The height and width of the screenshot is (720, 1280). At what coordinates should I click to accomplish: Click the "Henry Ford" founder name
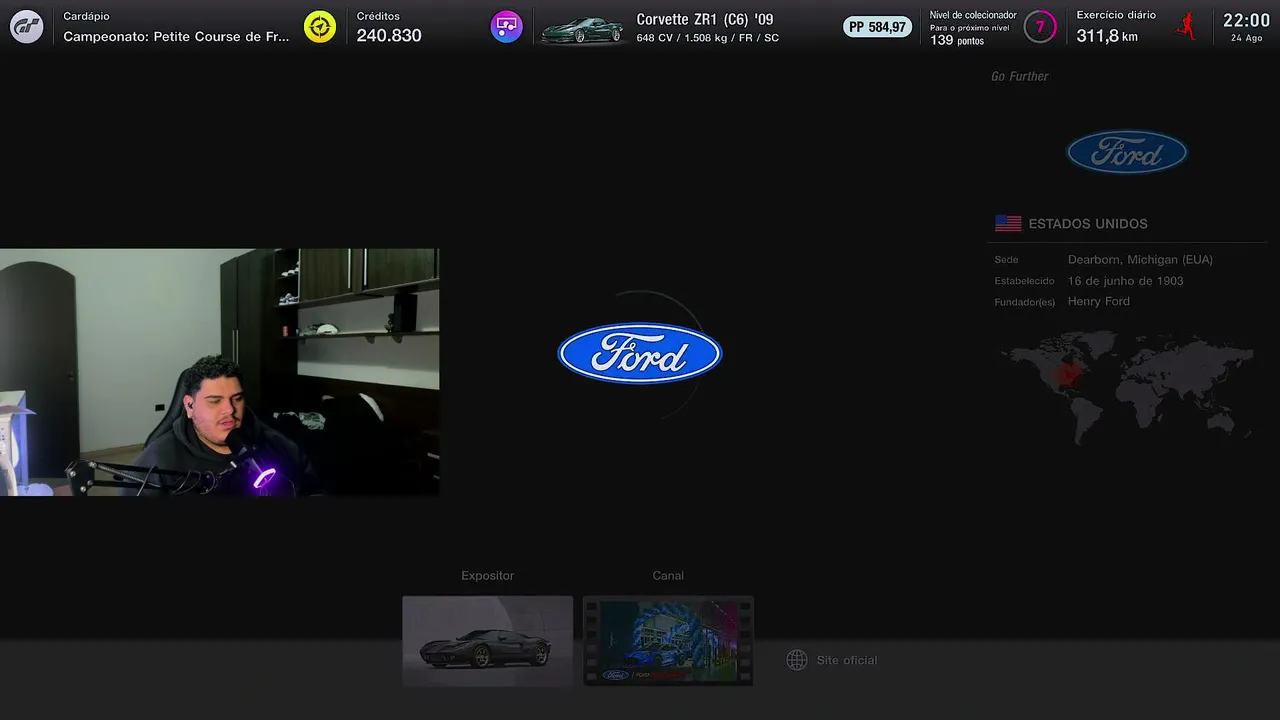click(1099, 302)
